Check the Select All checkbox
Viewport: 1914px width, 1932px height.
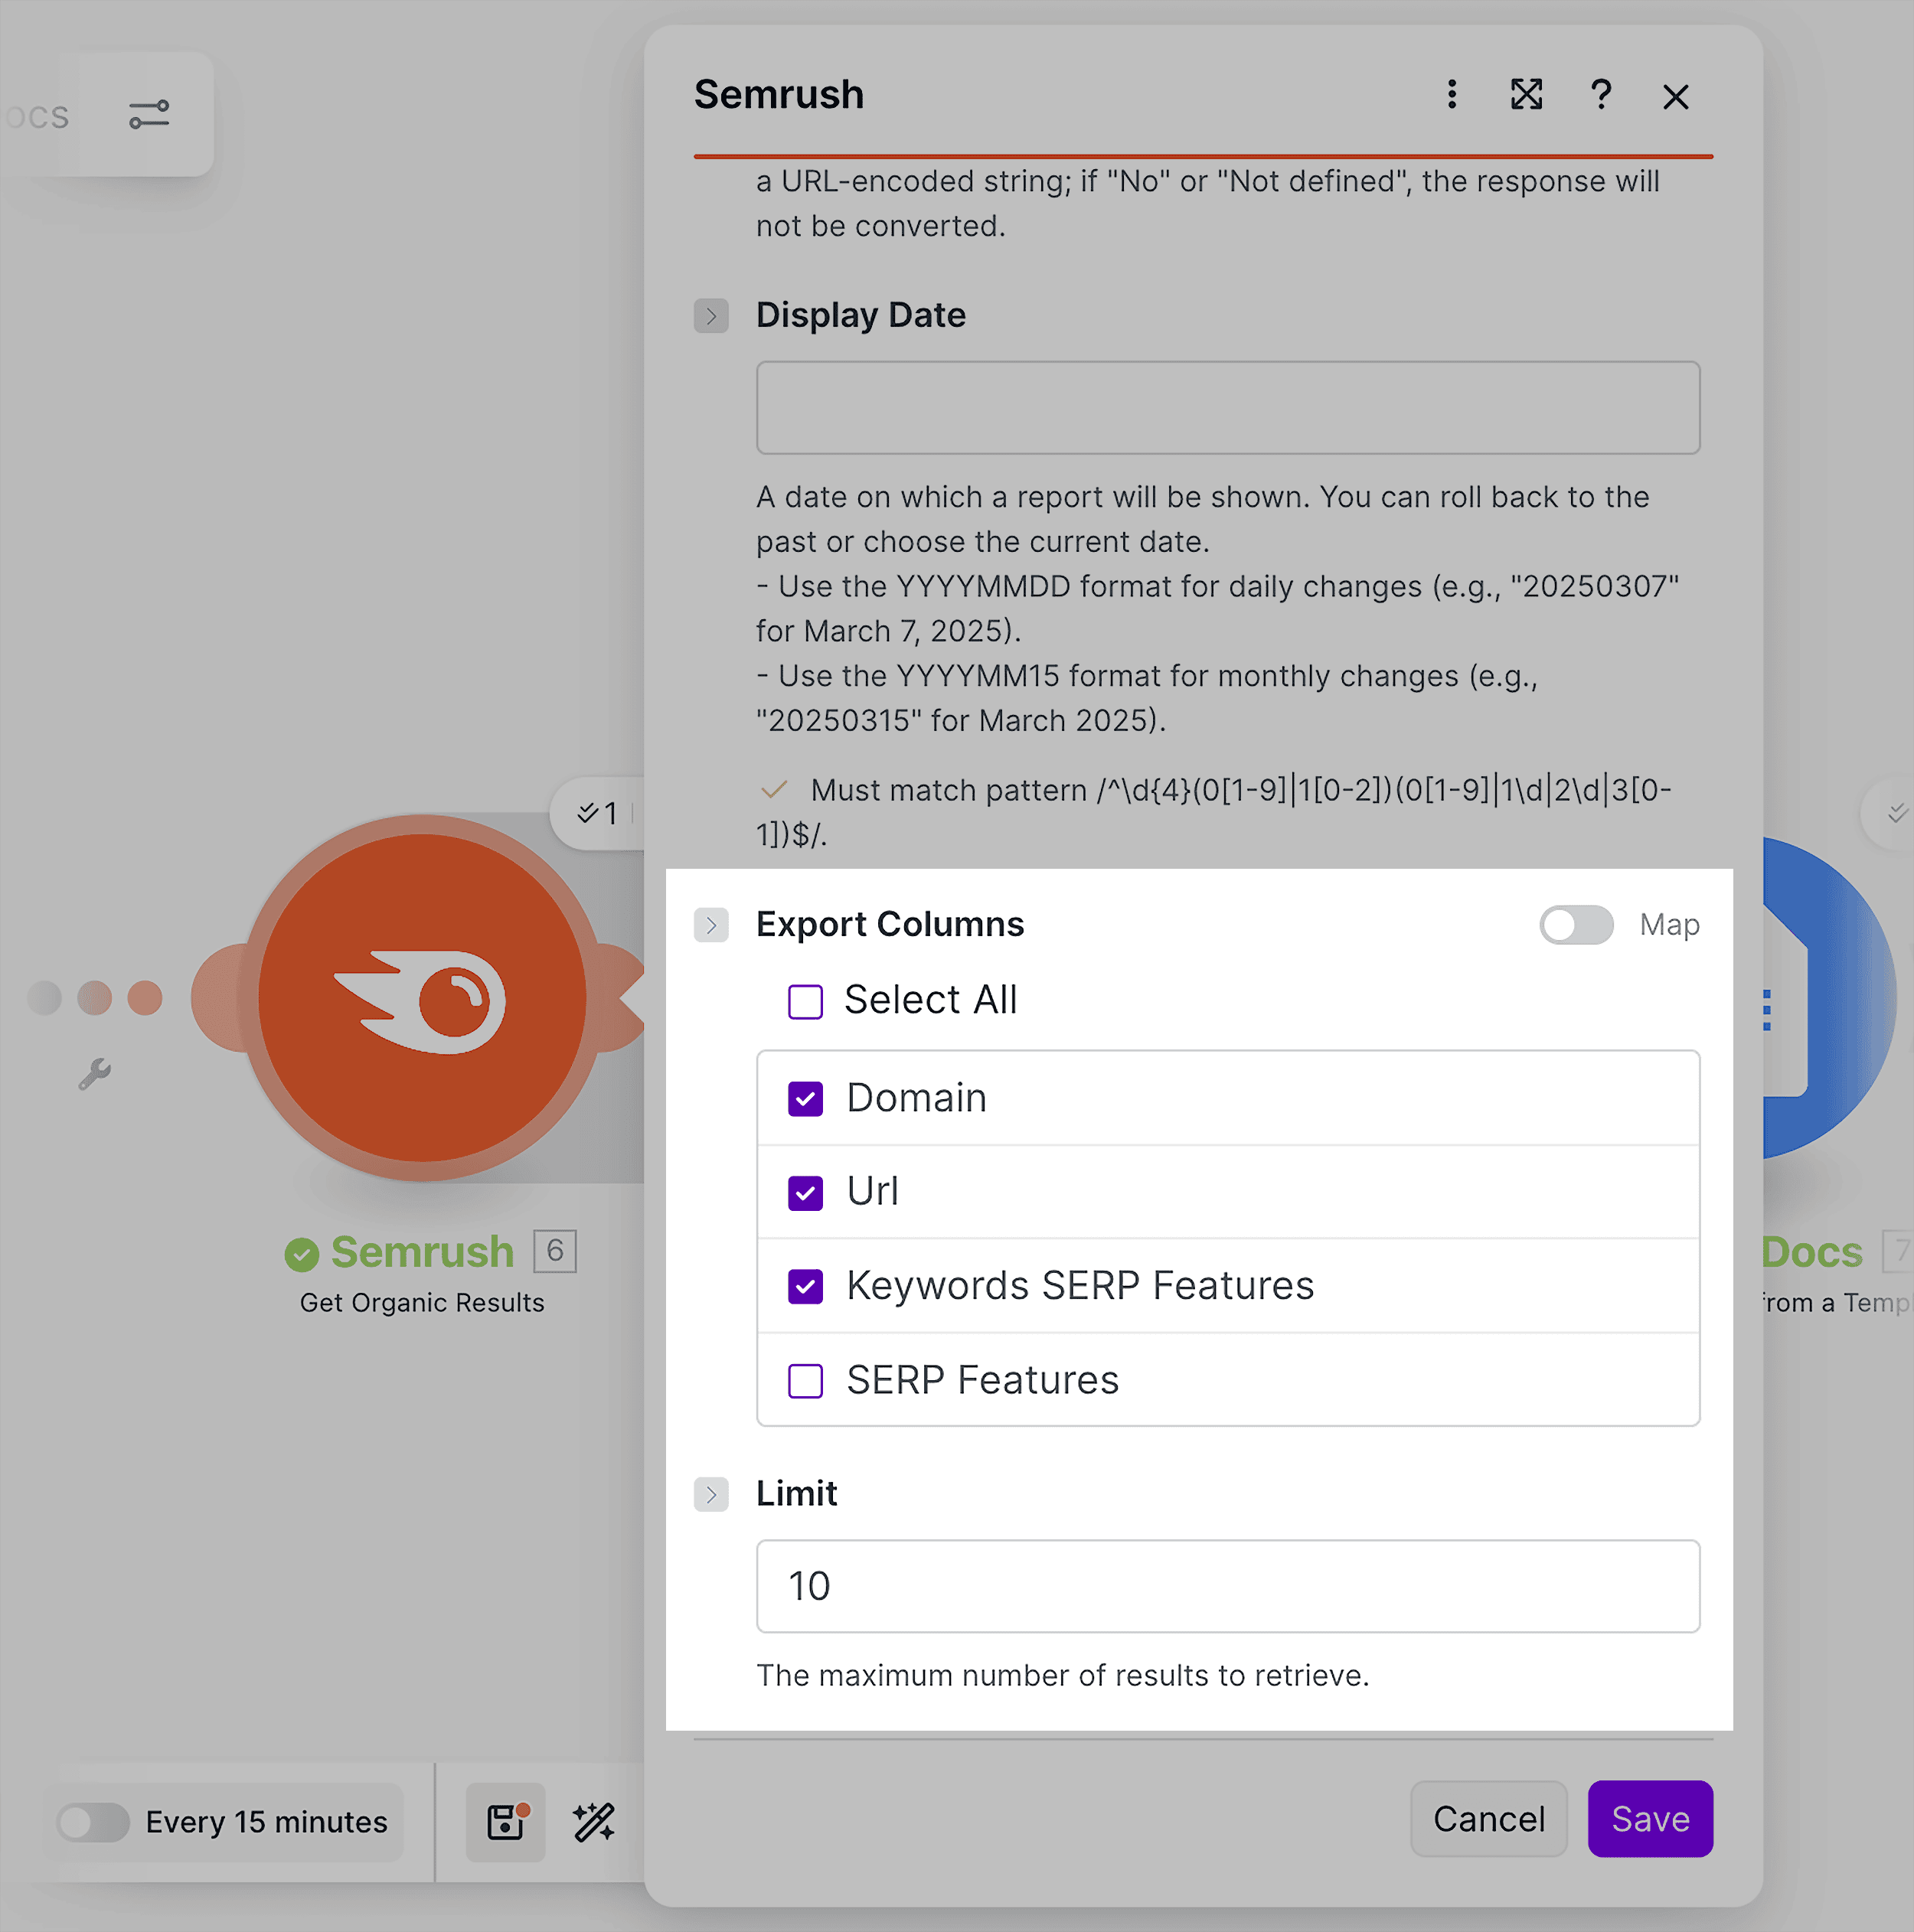click(x=805, y=1001)
